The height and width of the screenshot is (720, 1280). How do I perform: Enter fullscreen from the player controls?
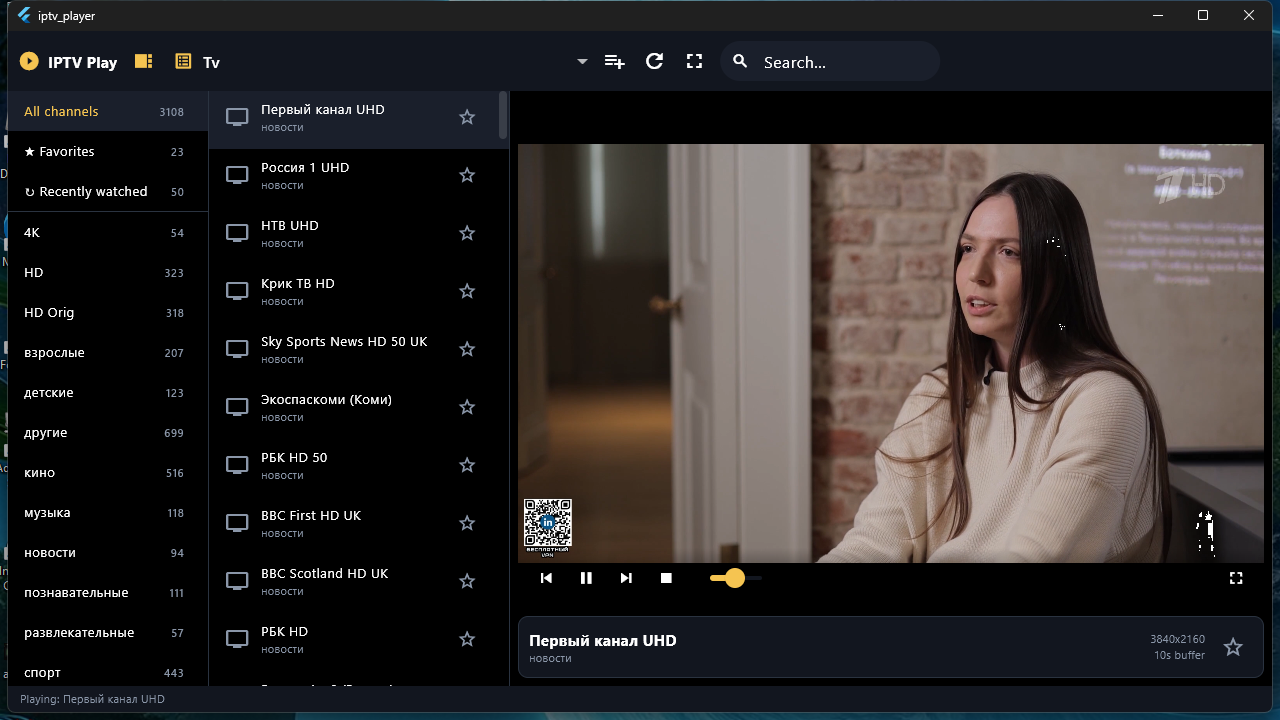pyautogui.click(x=1236, y=578)
